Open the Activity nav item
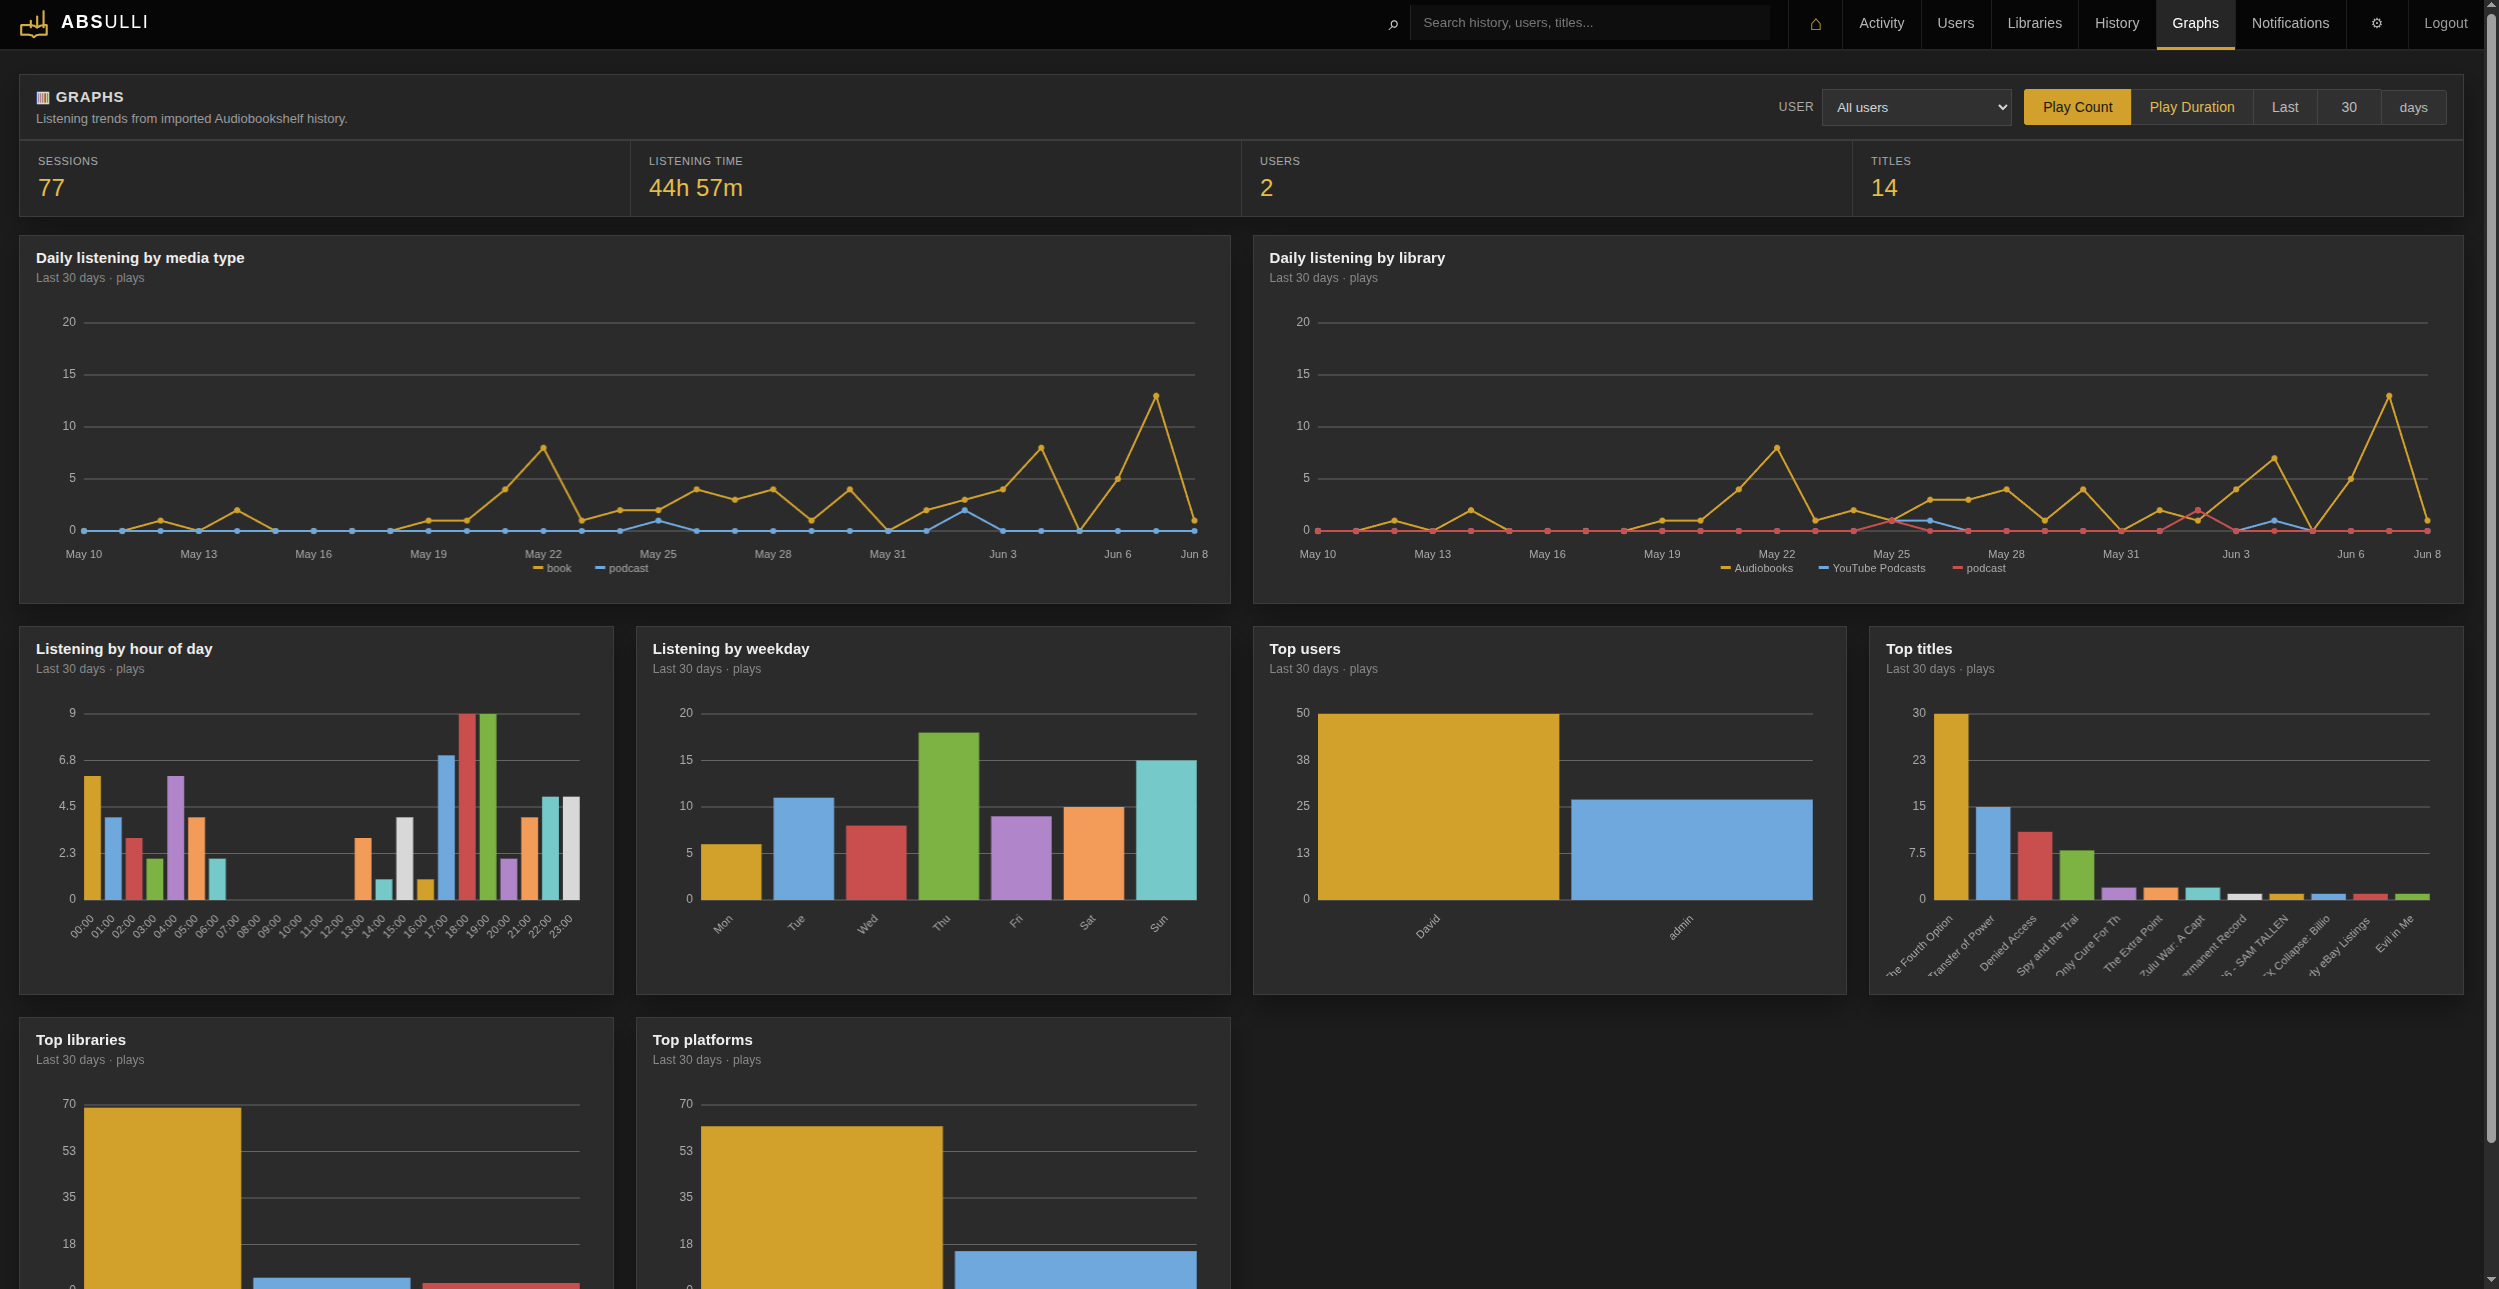 (x=1881, y=24)
